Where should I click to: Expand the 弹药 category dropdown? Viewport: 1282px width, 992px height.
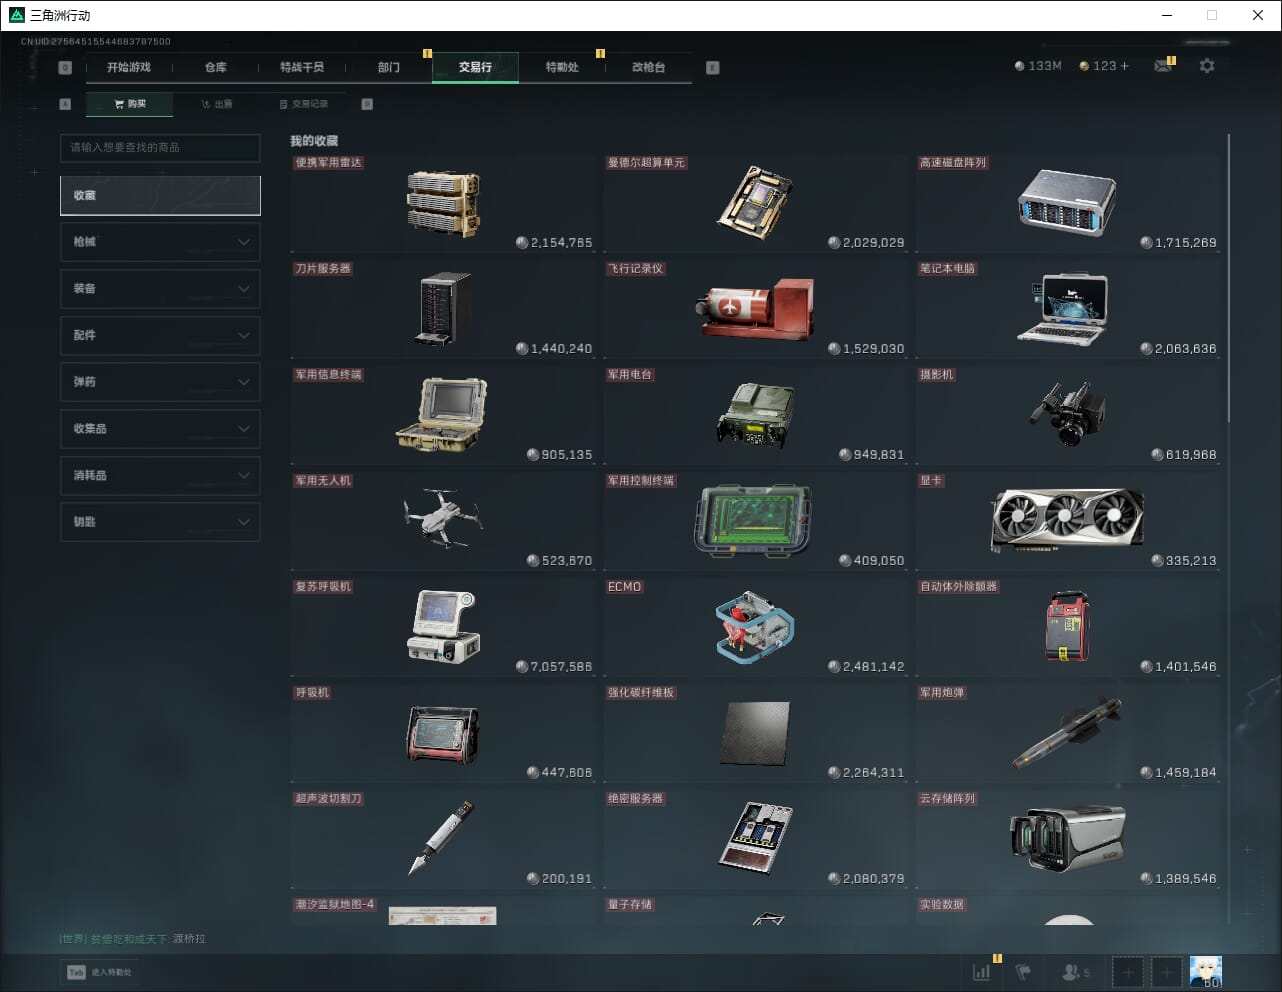coord(160,382)
